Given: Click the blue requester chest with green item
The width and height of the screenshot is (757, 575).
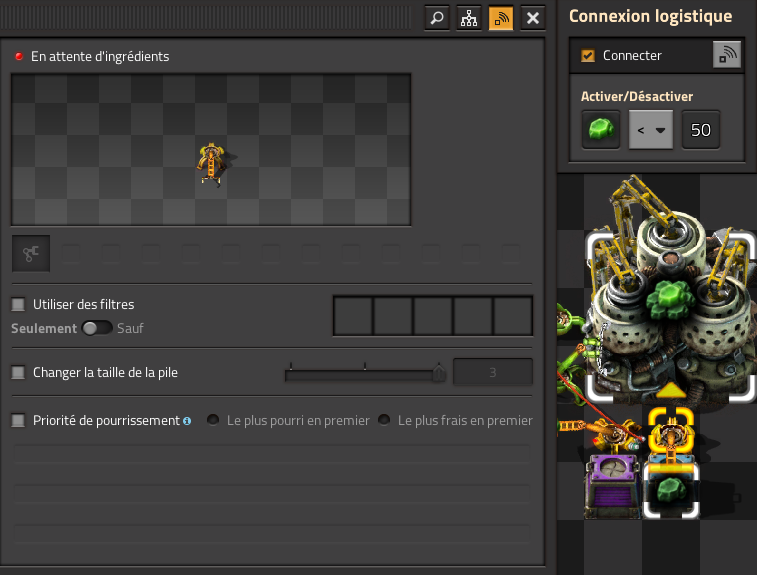Looking at the screenshot, I should click(671, 489).
